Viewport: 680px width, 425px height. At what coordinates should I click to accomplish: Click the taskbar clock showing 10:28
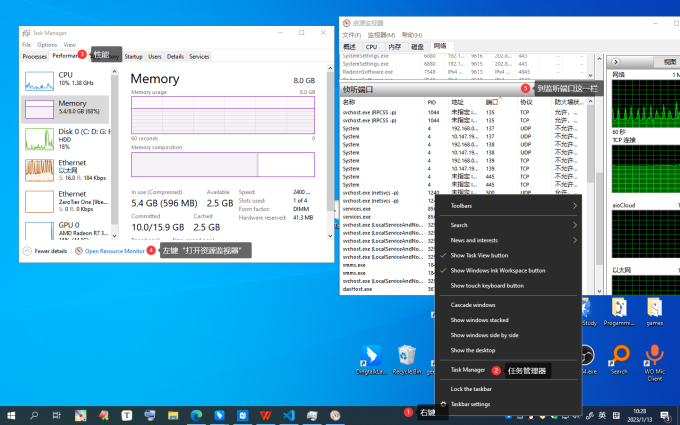pos(639,415)
